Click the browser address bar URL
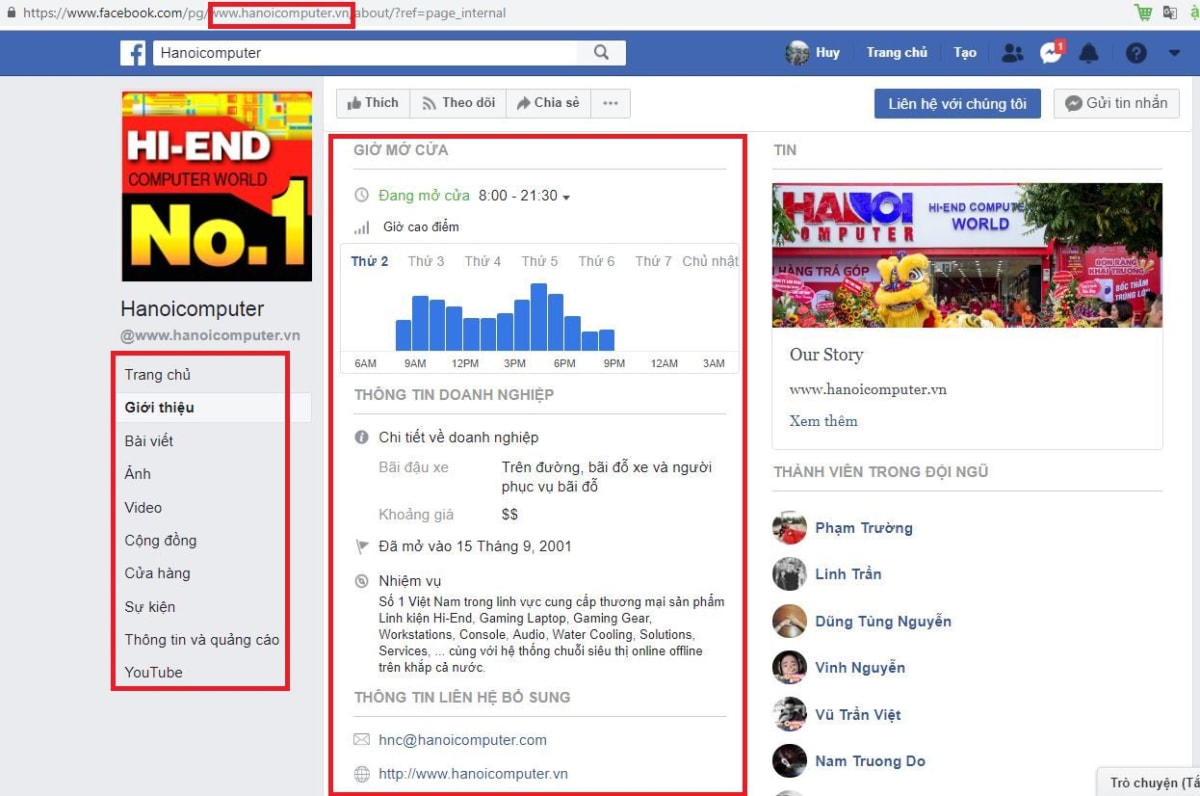 265,13
